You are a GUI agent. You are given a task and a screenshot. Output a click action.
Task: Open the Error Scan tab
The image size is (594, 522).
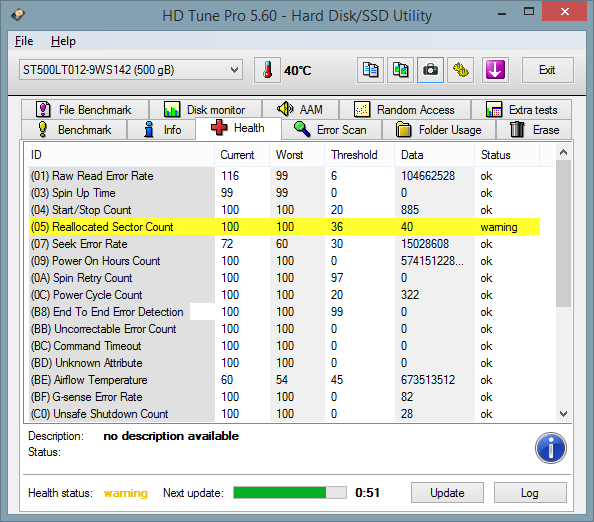tap(331, 130)
